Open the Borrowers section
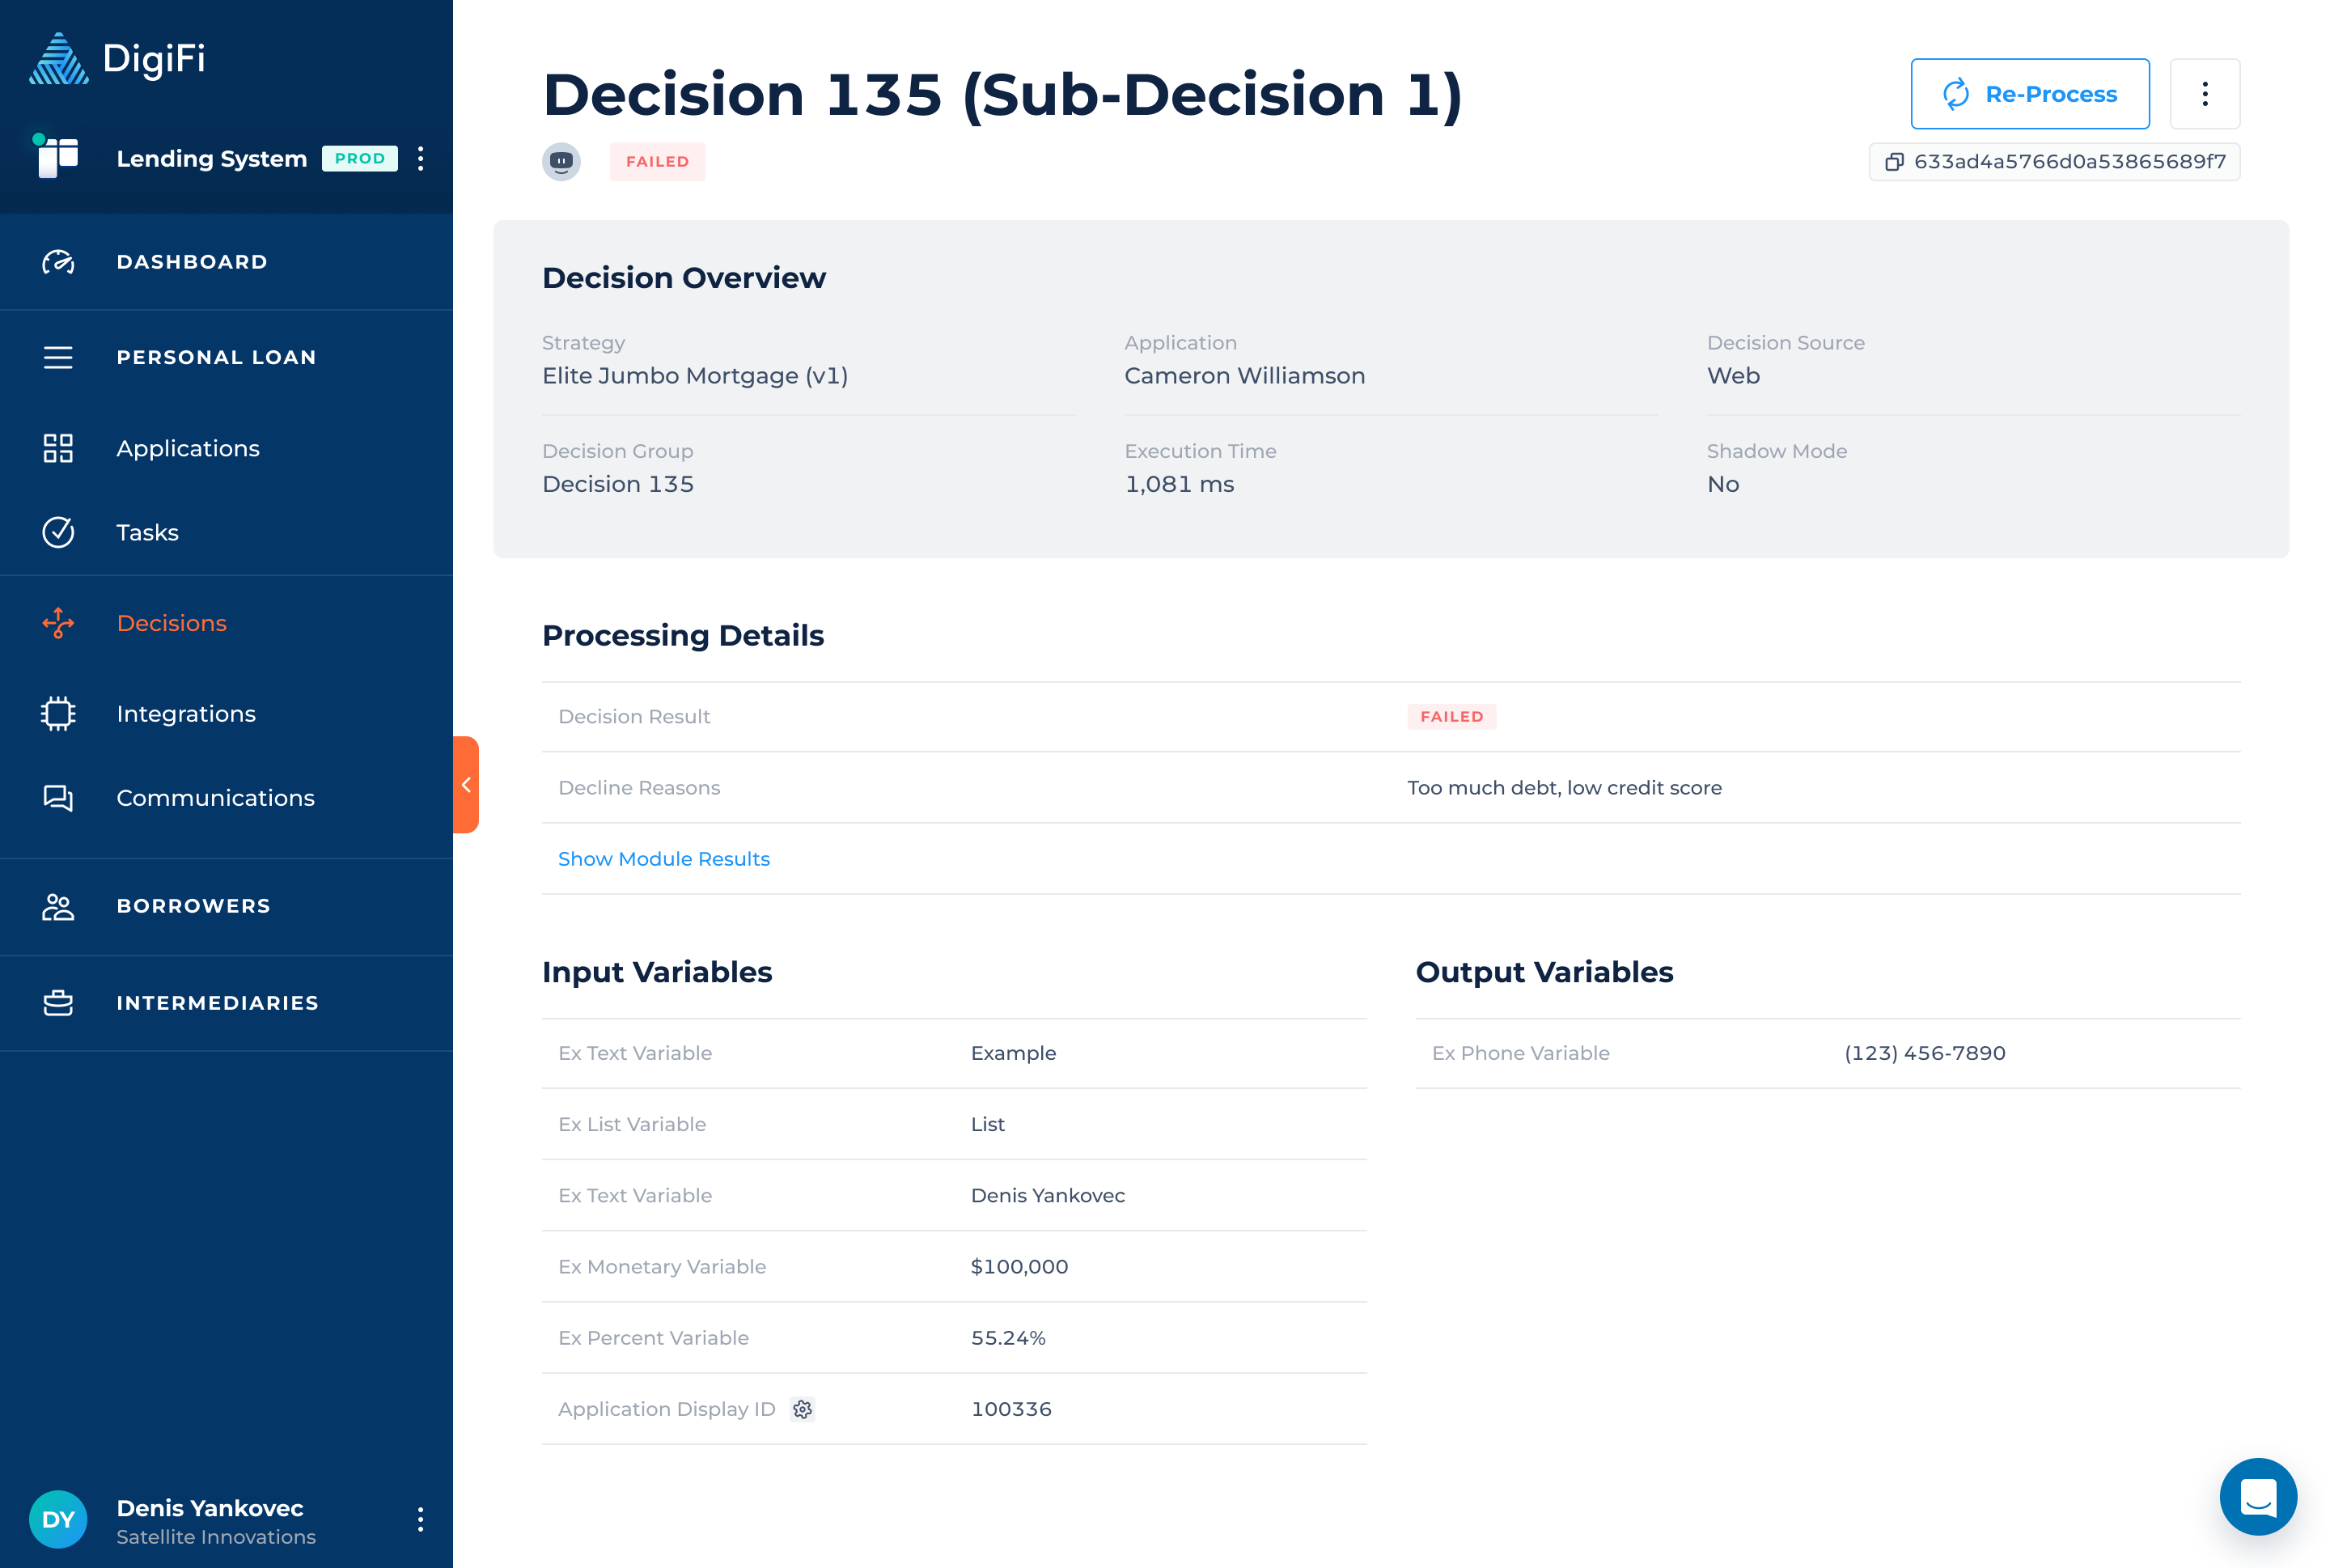This screenshot has width=2330, height=1568. (x=193, y=906)
